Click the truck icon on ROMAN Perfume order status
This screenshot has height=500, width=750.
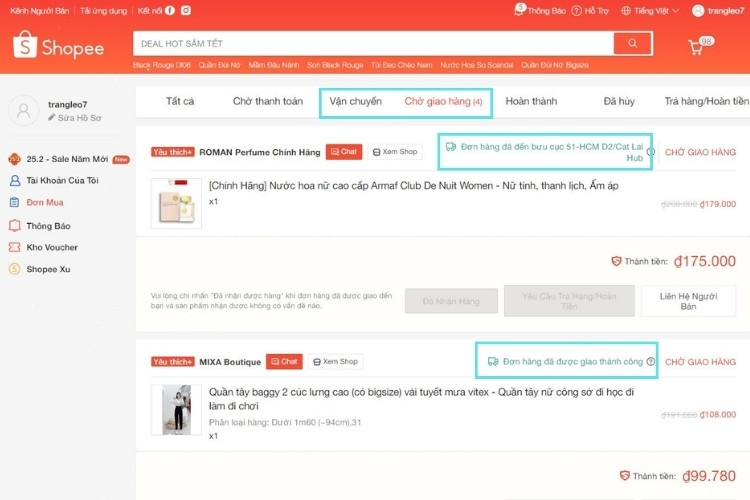click(x=451, y=146)
